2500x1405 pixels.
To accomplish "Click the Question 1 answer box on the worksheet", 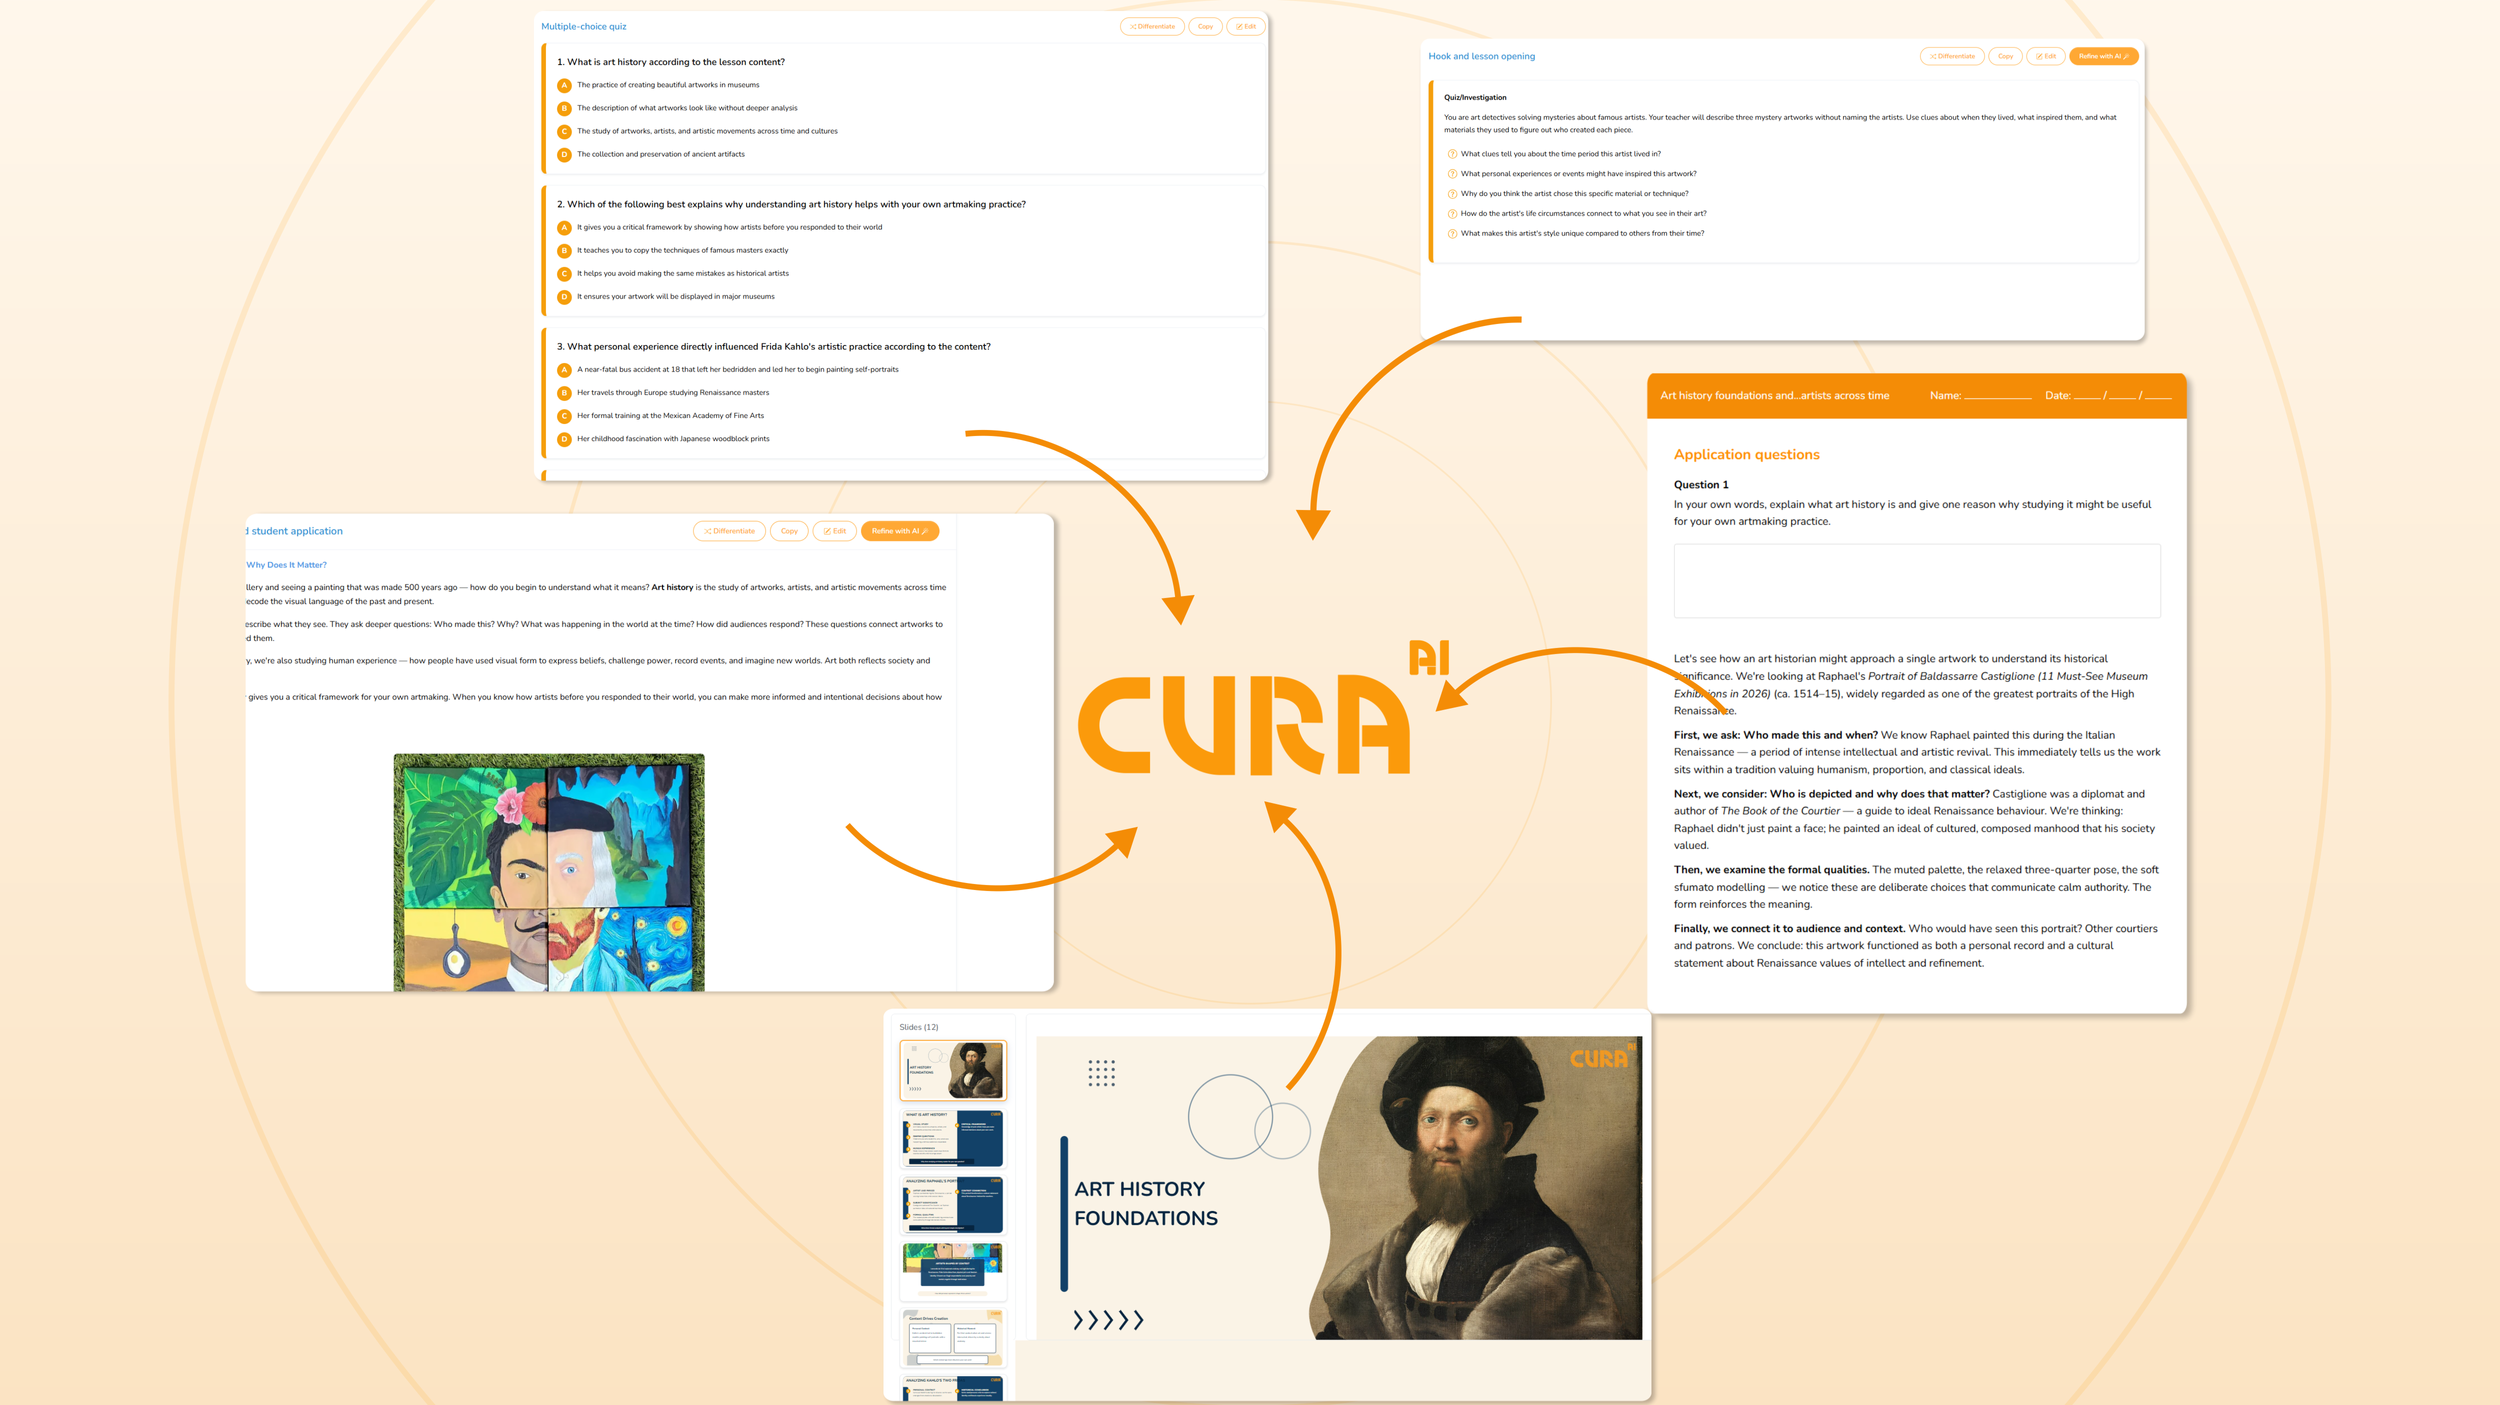I will click(x=1917, y=581).
